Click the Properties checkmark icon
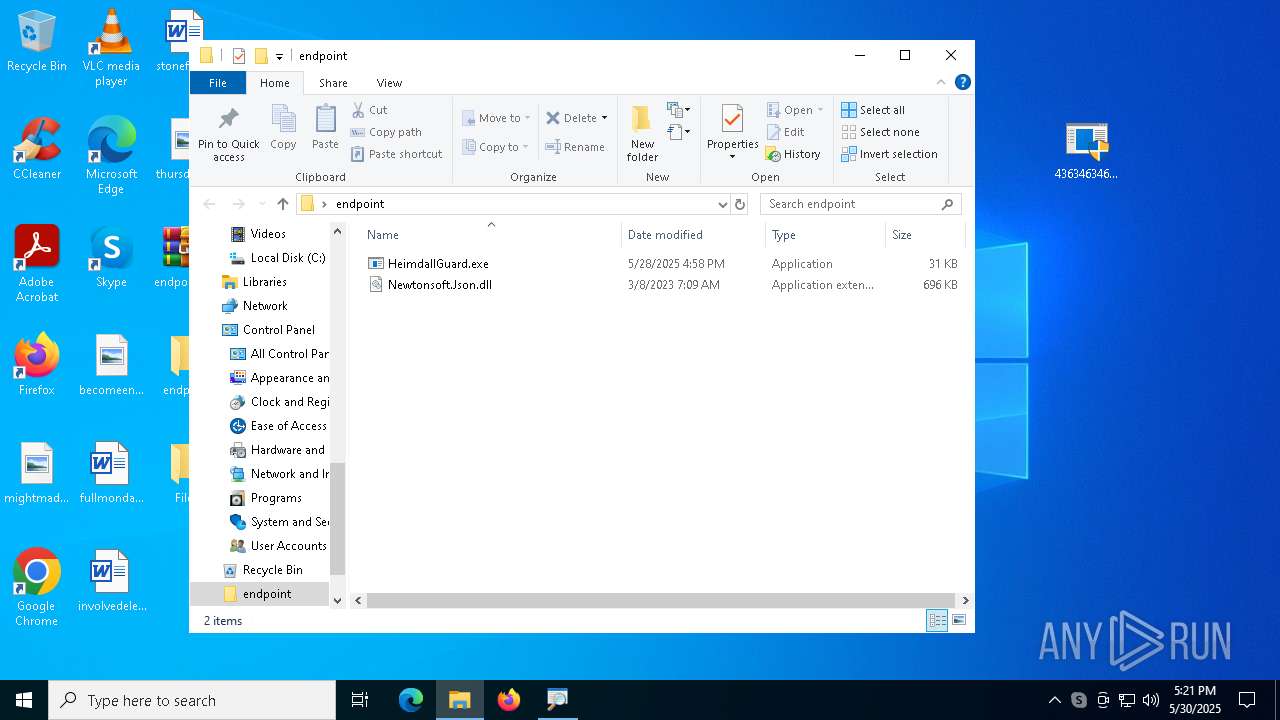1280x720 pixels. tap(732, 119)
